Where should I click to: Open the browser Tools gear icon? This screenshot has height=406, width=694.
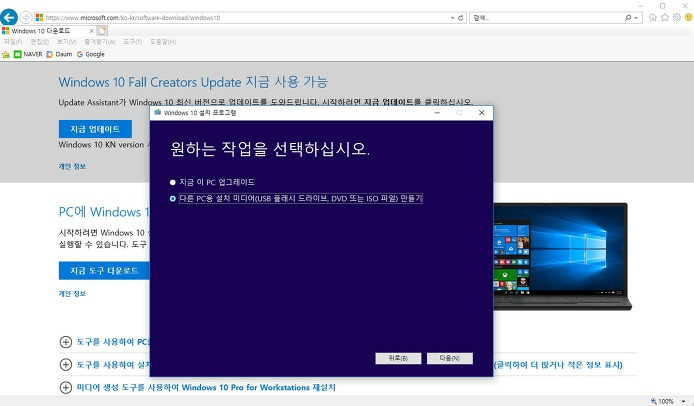[x=676, y=17]
